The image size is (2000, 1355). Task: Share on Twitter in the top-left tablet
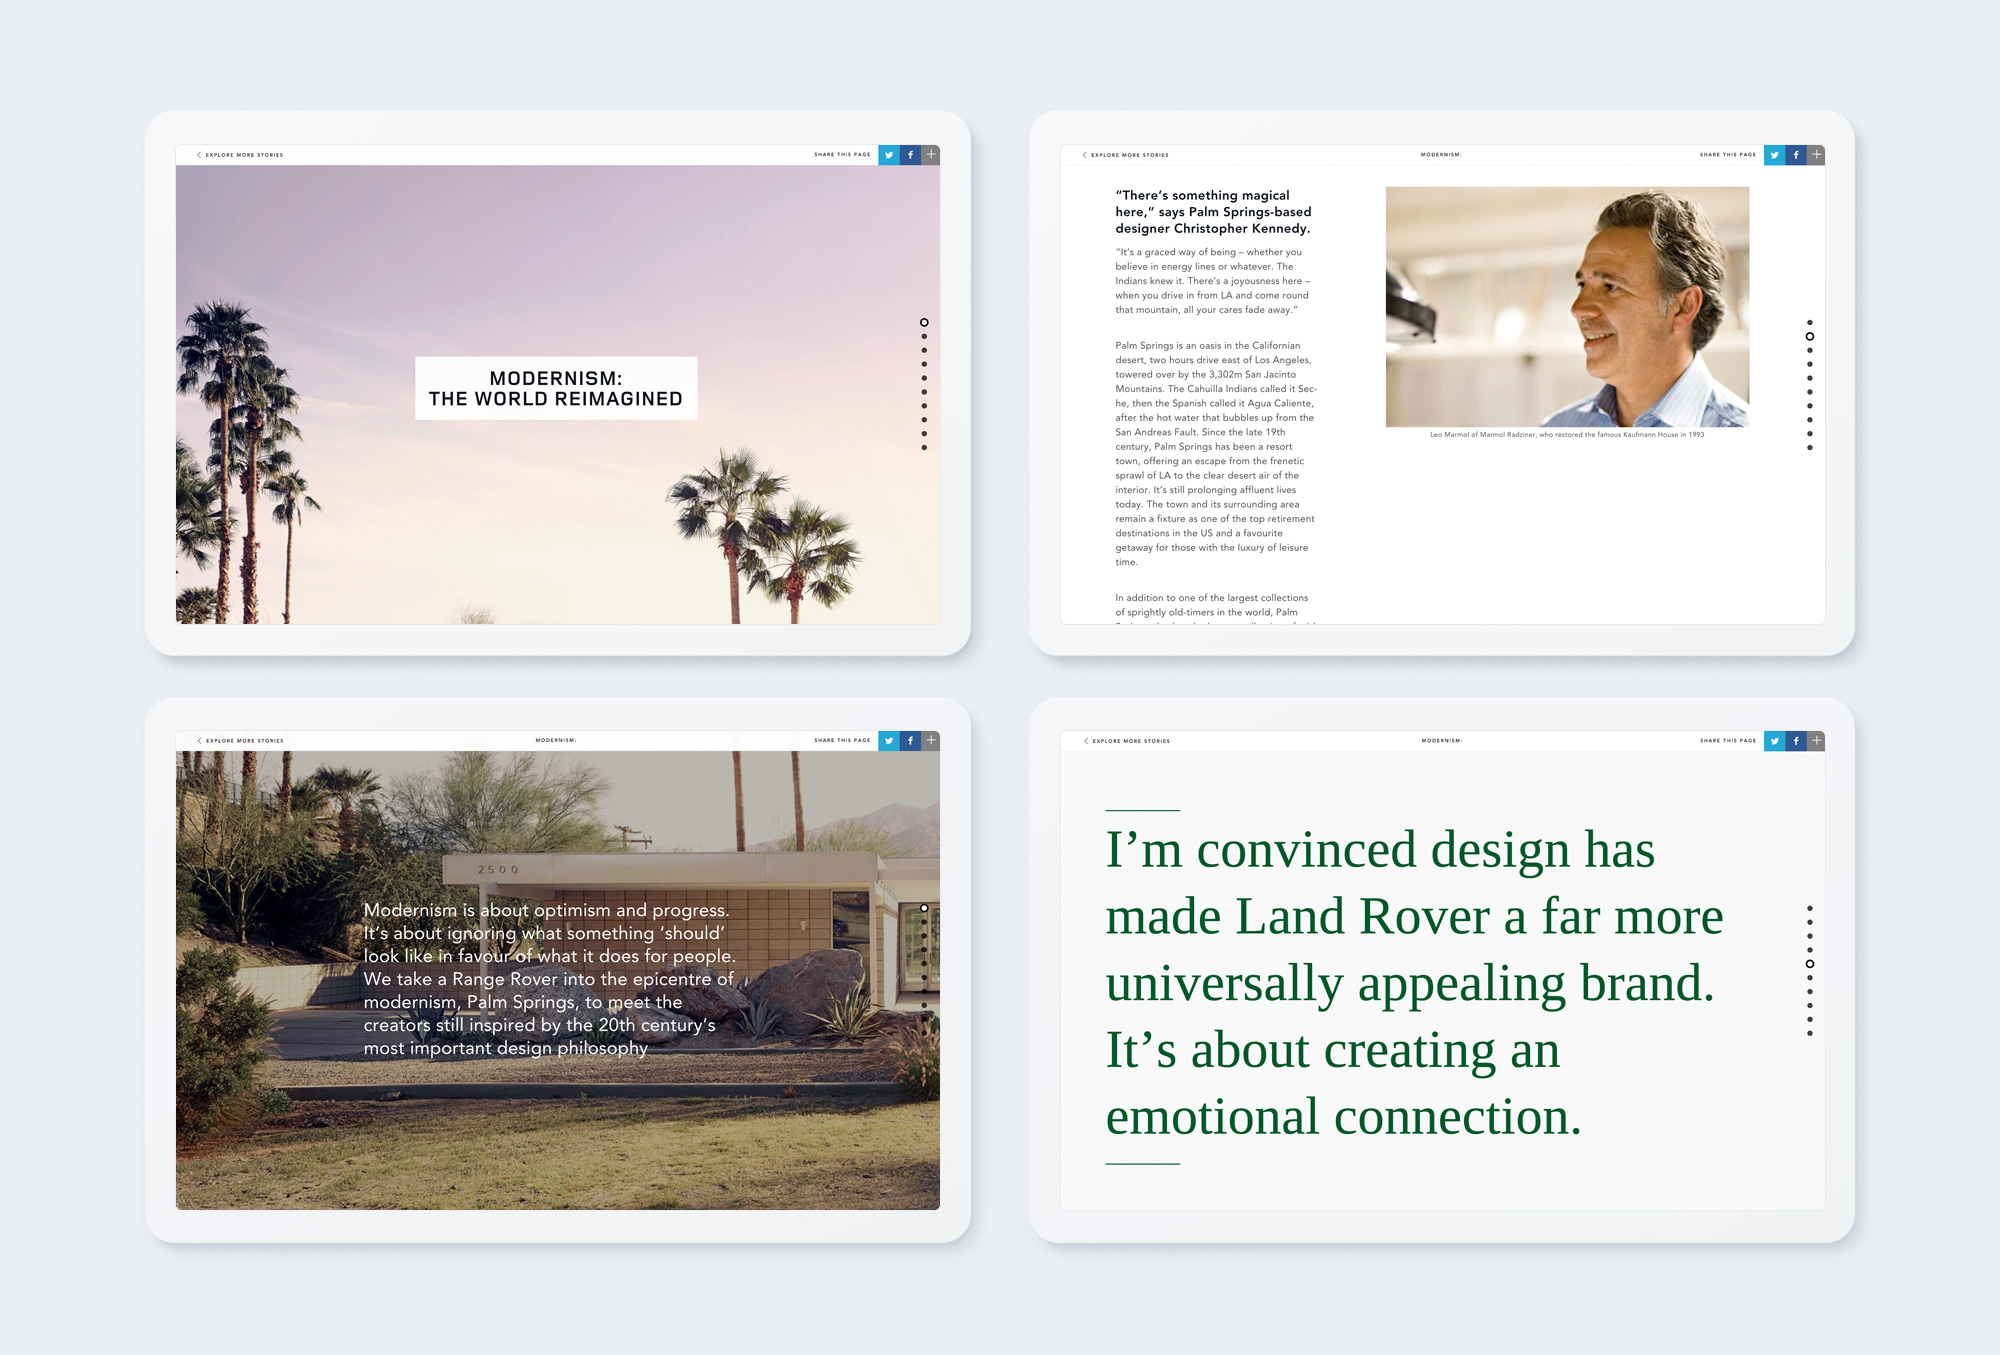[x=888, y=155]
